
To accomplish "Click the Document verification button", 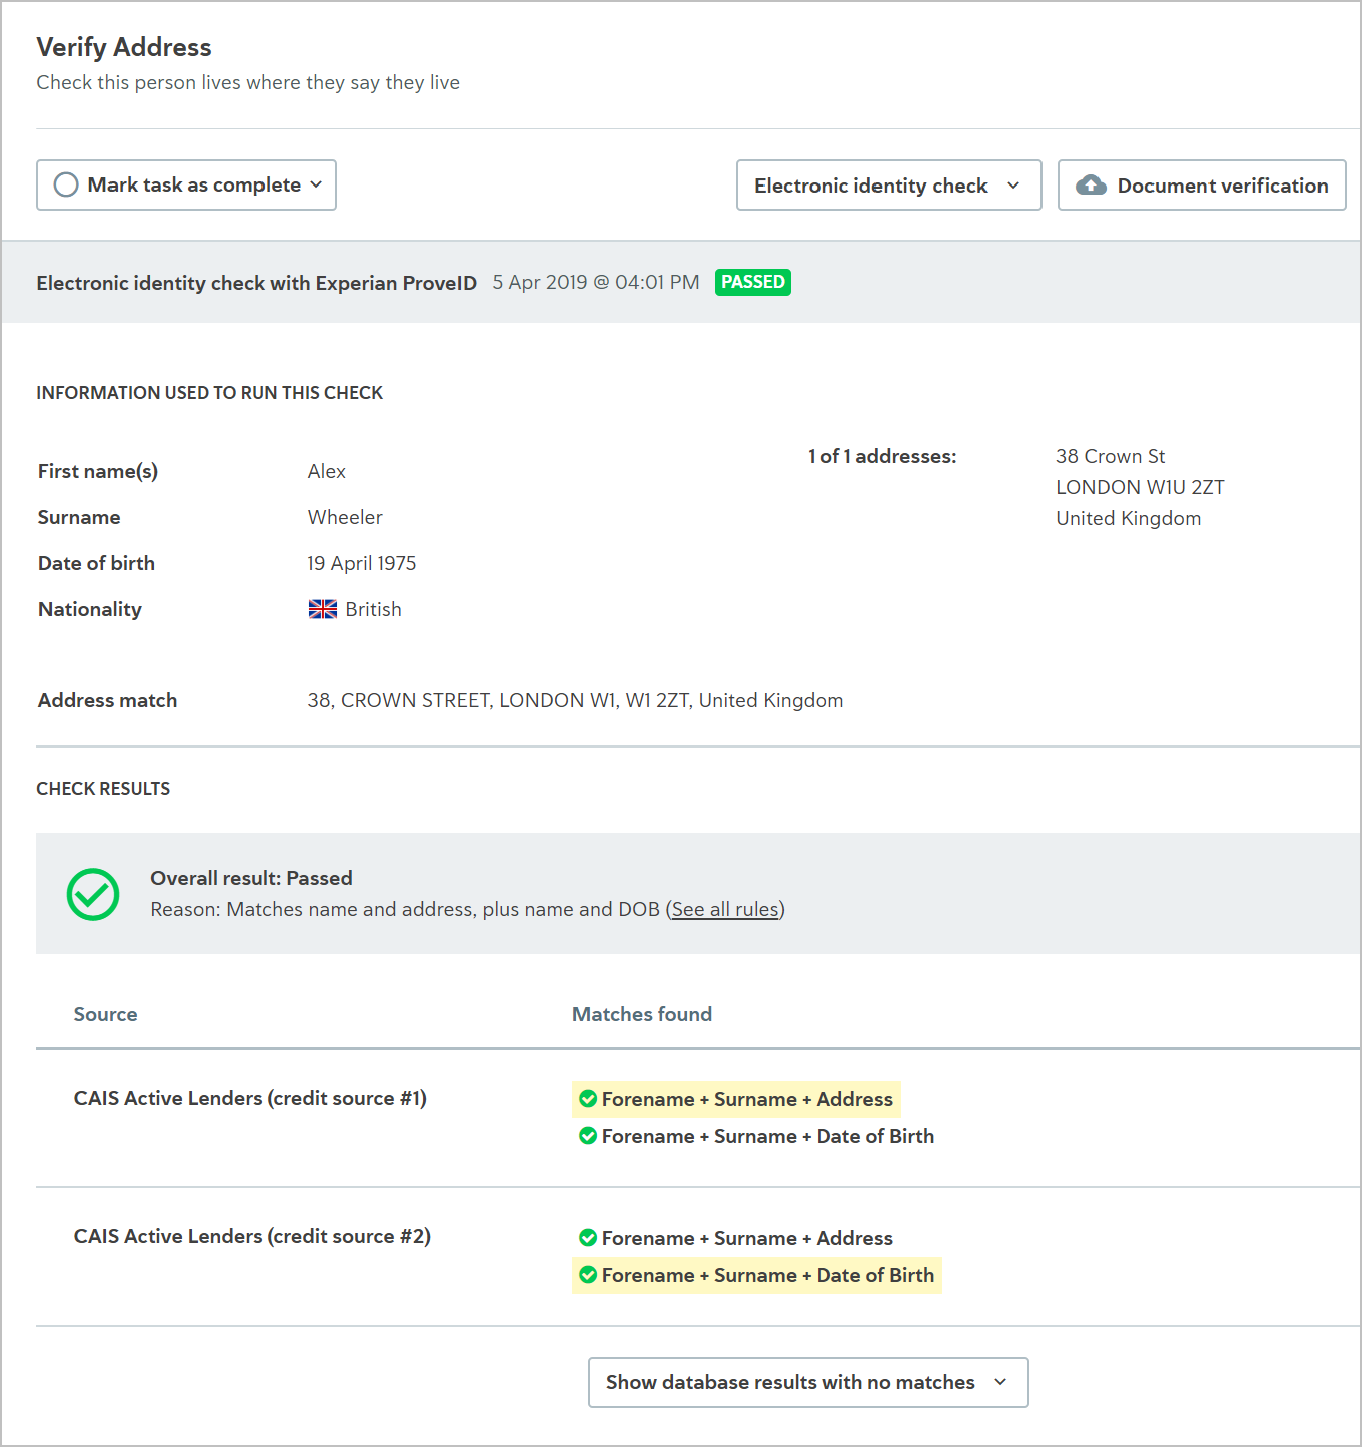I will pyautogui.click(x=1202, y=185).
